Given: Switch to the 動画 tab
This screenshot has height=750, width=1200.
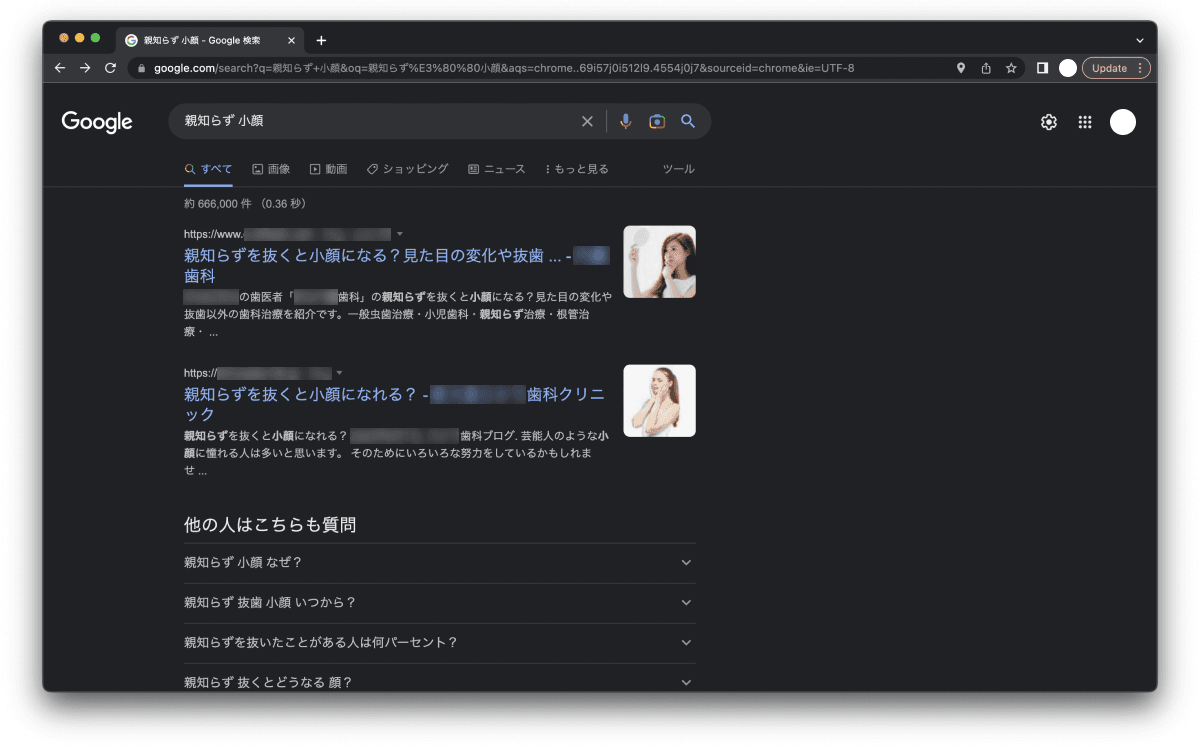Looking at the screenshot, I should tap(328, 169).
